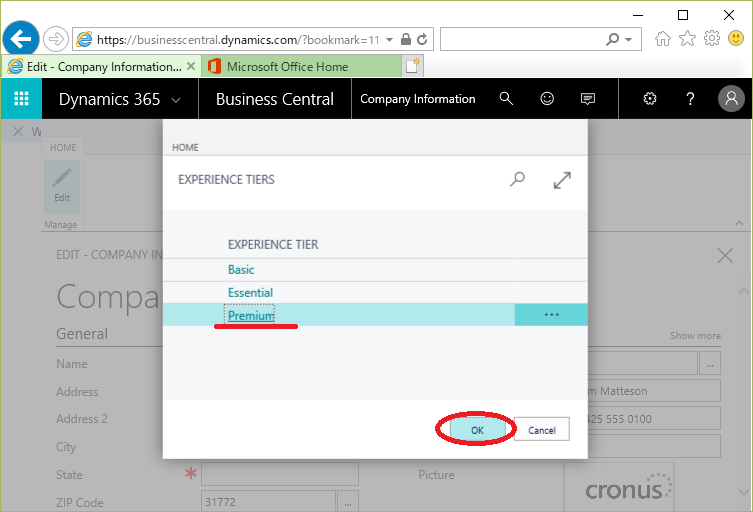
Task: Click the browser search magnifier icon
Action: point(612,39)
